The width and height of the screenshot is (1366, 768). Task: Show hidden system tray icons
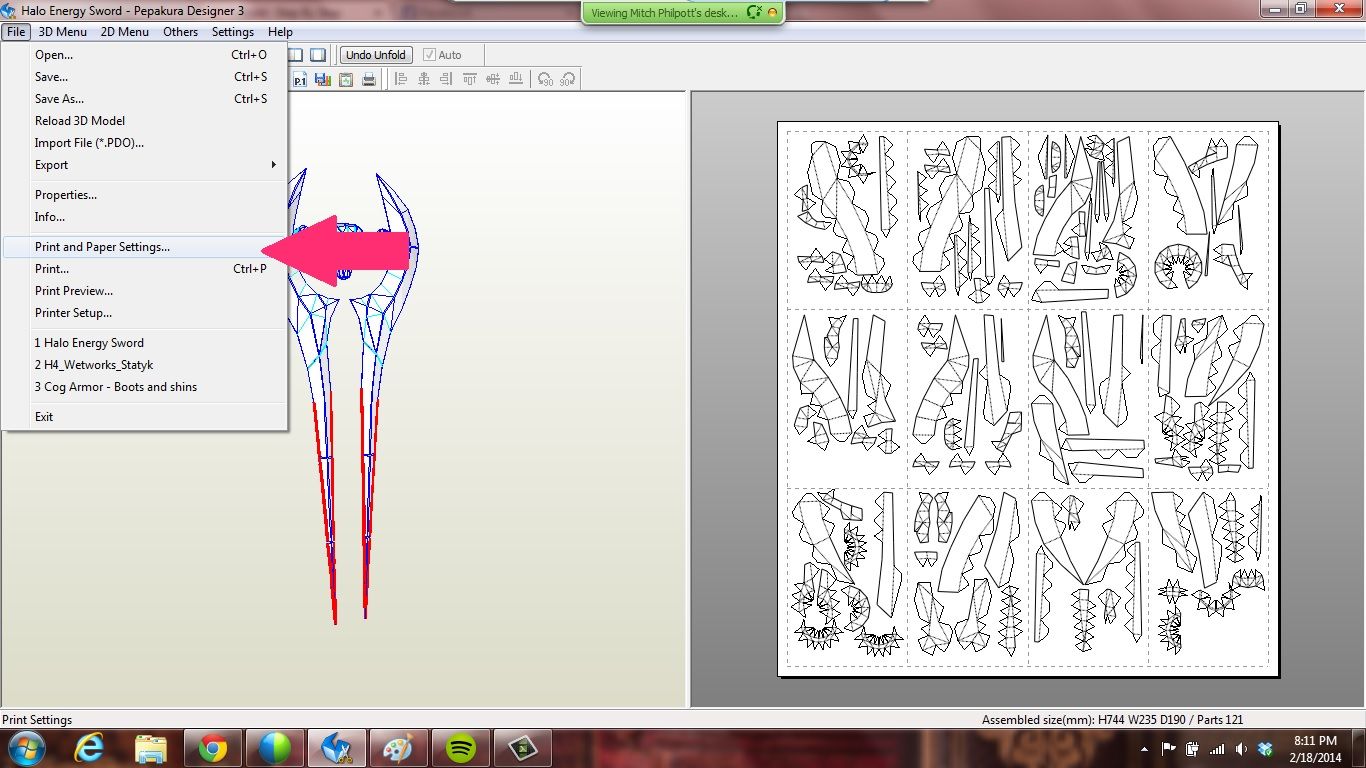(x=1144, y=748)
